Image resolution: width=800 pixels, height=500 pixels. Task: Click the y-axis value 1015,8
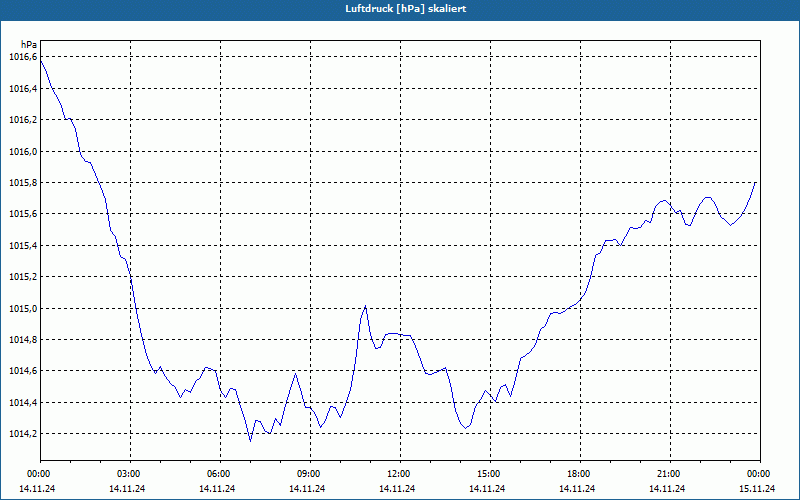point(23,183)
